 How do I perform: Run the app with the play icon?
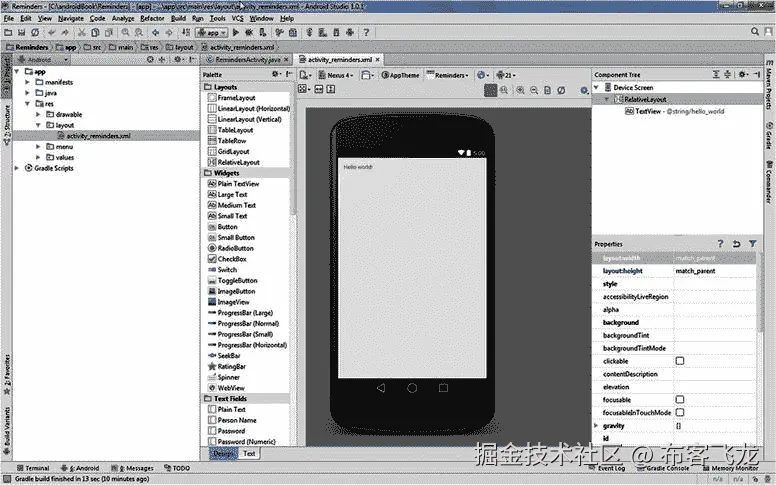point(236,33)
